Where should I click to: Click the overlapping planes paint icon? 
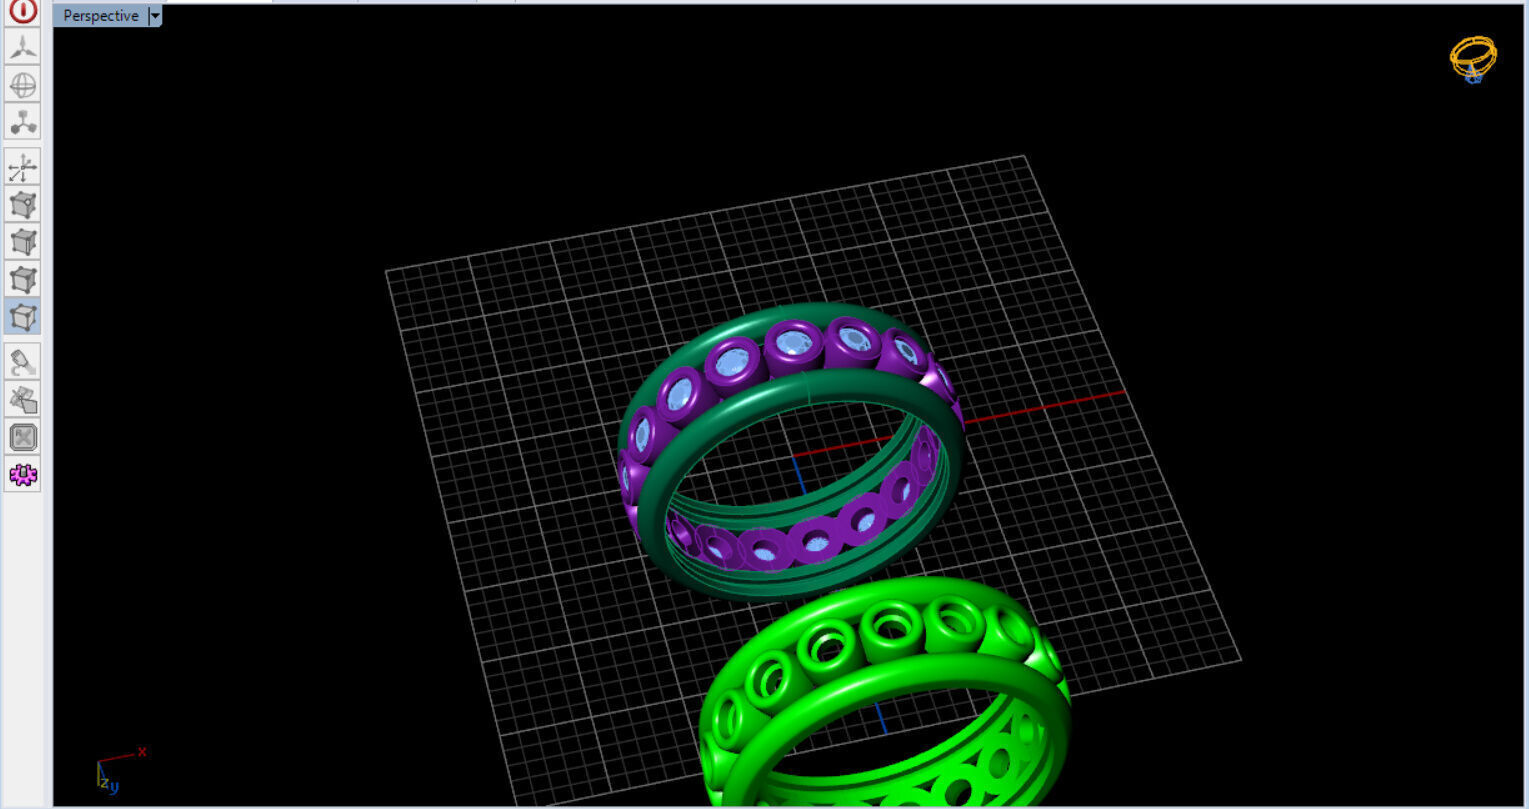point(23,399)
